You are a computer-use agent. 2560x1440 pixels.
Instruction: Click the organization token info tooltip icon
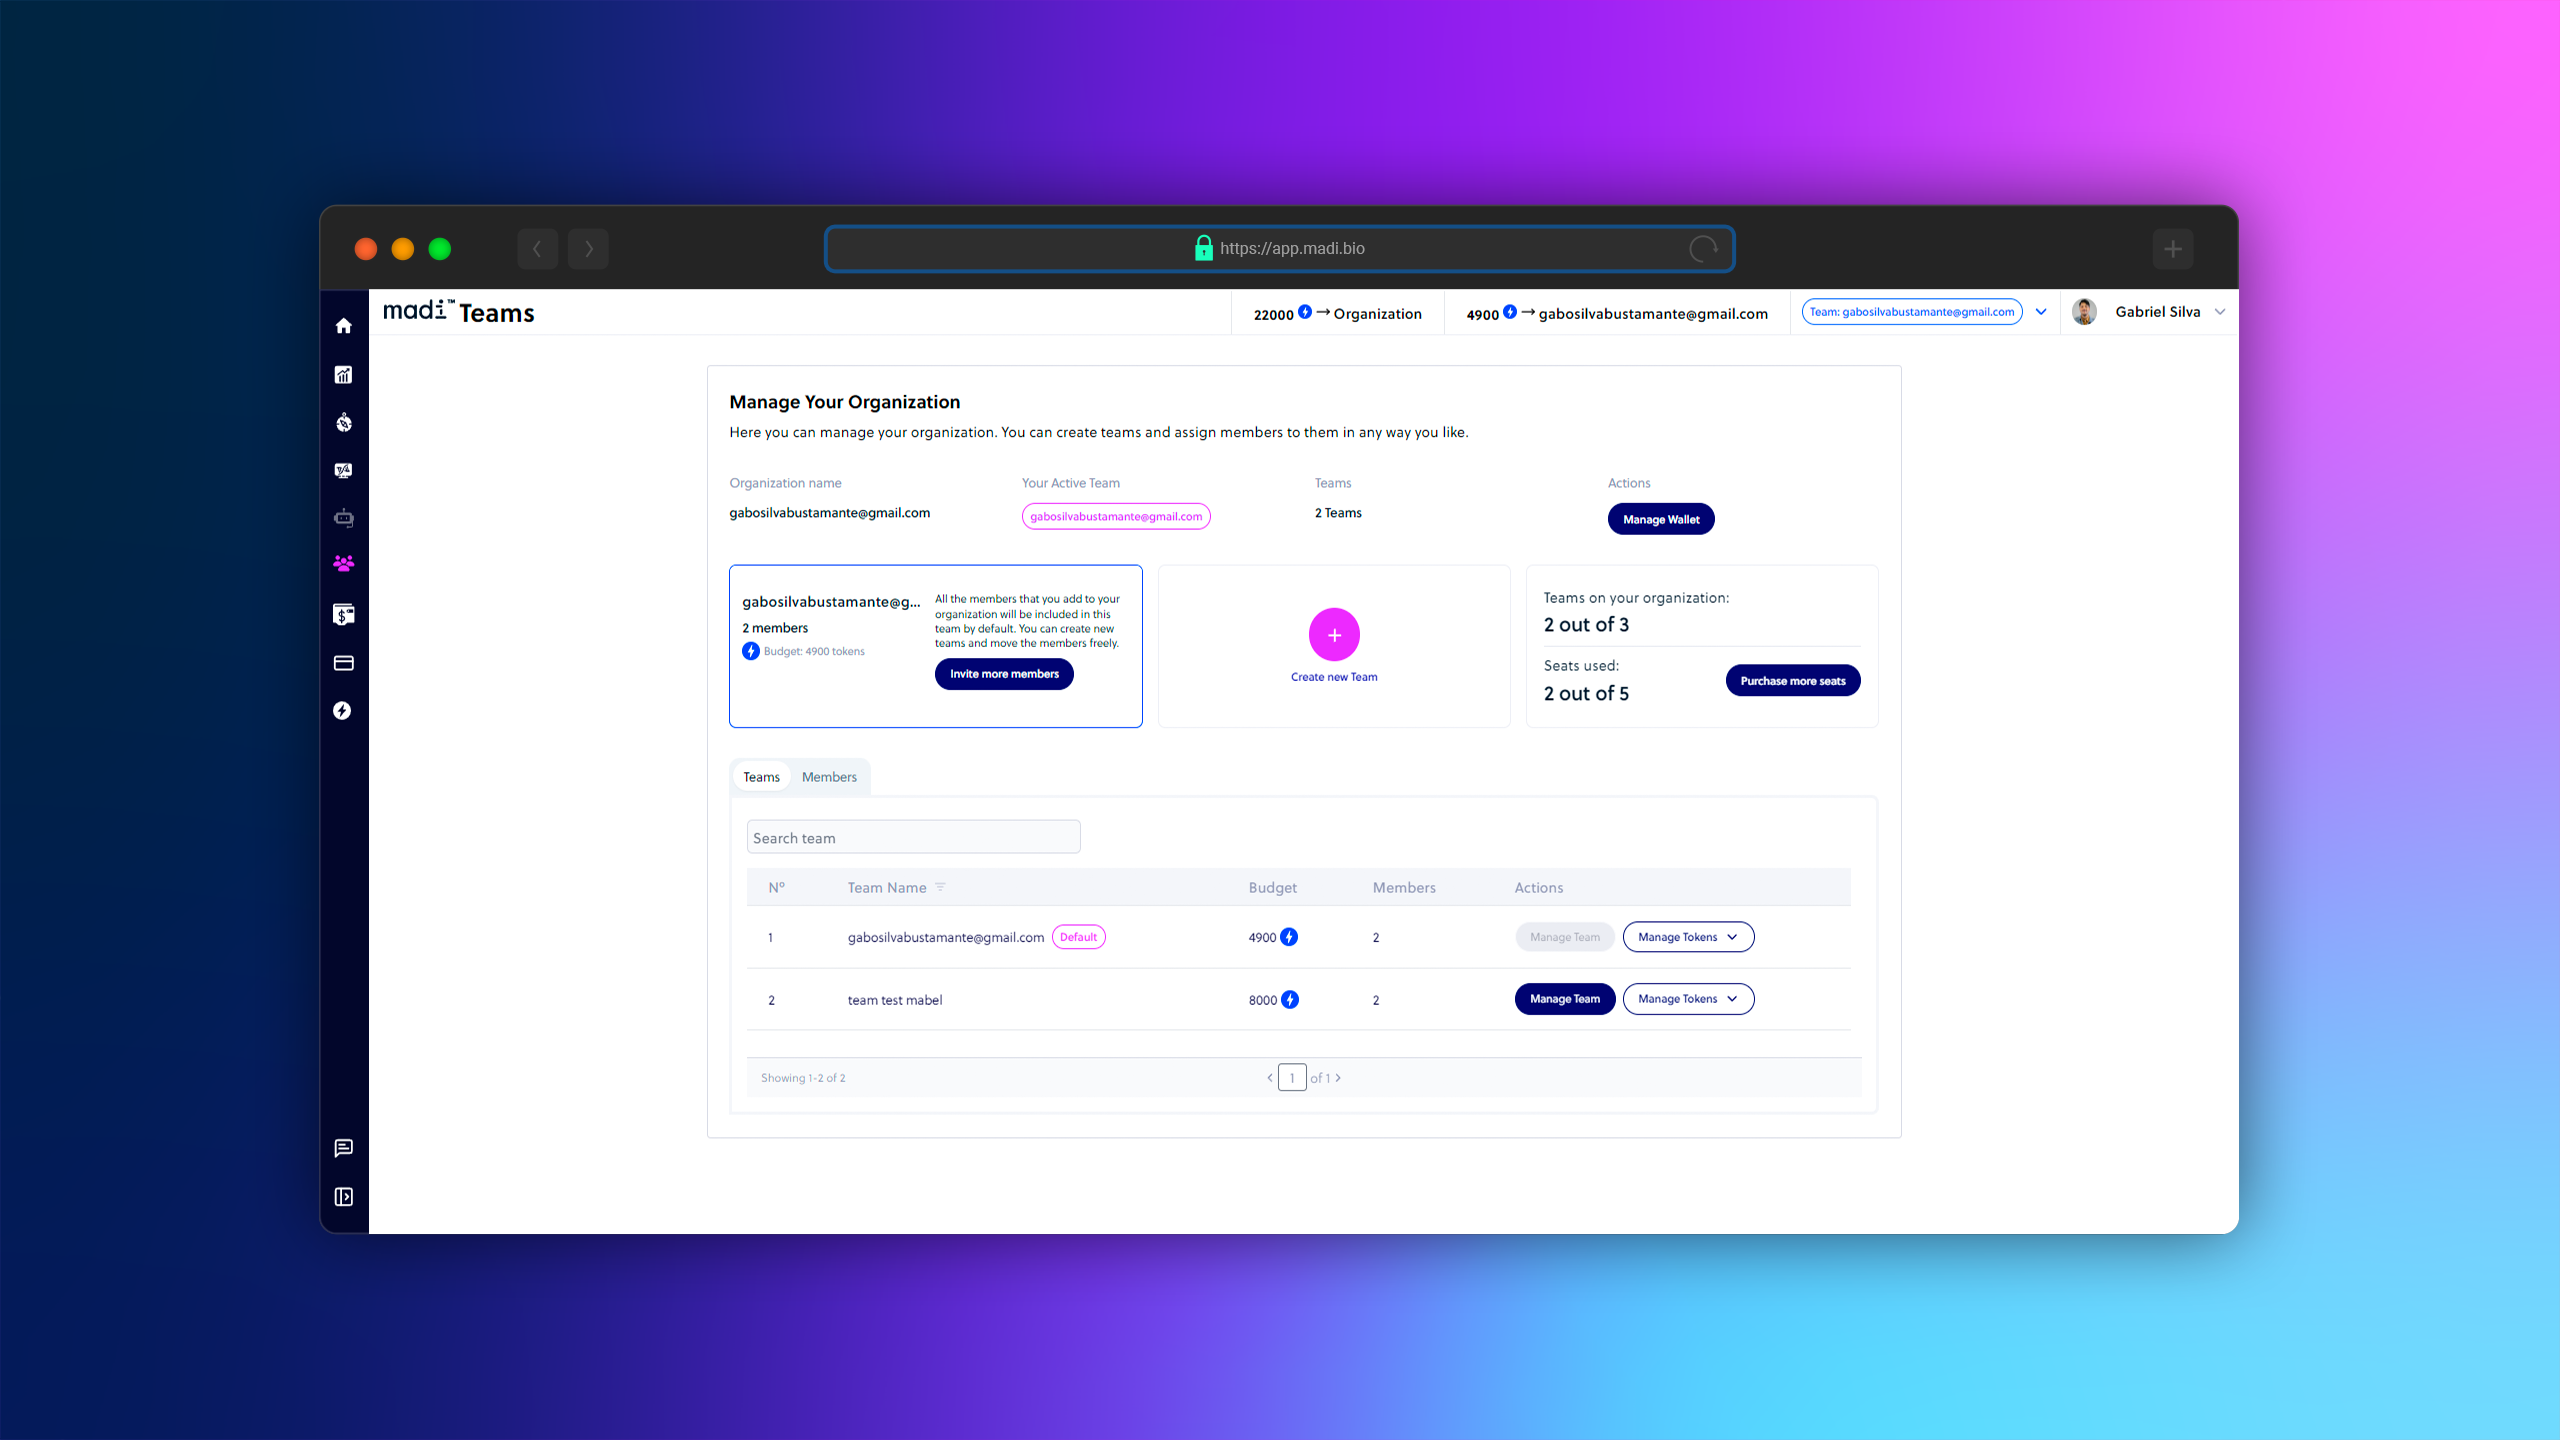point(1308,311)
